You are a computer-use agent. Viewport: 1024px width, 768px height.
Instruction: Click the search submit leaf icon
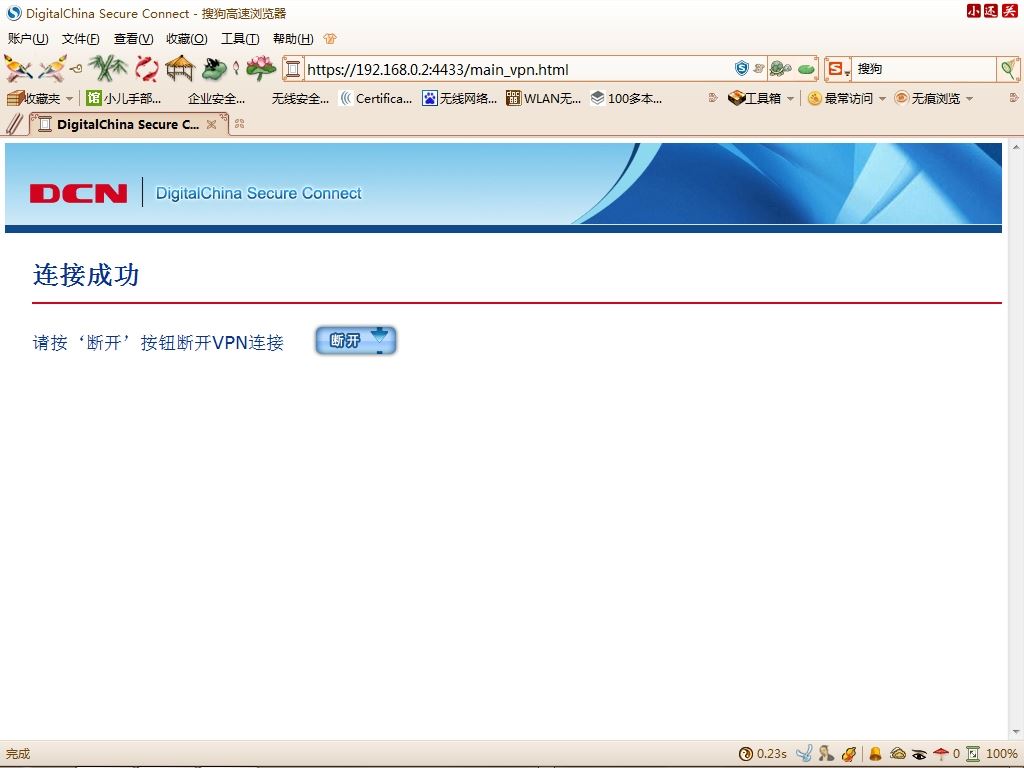pyautogui.click(x=1009, y=69)
